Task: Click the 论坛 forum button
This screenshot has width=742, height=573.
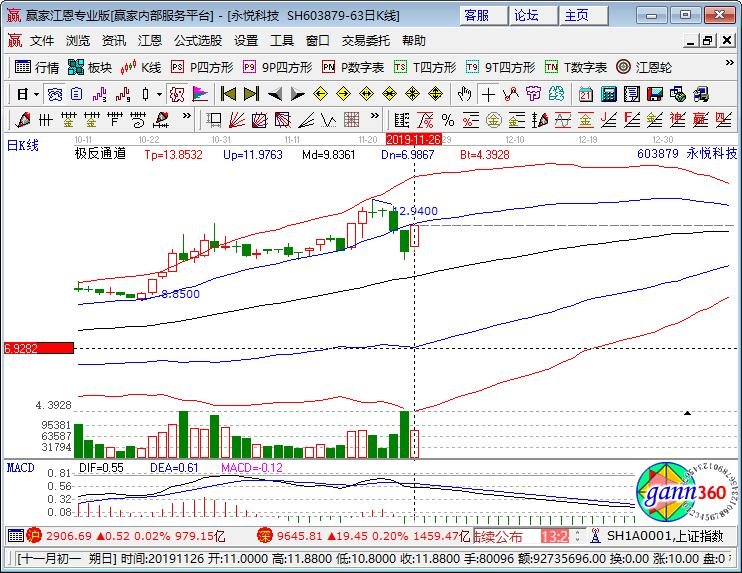Action: click(532, 16)
